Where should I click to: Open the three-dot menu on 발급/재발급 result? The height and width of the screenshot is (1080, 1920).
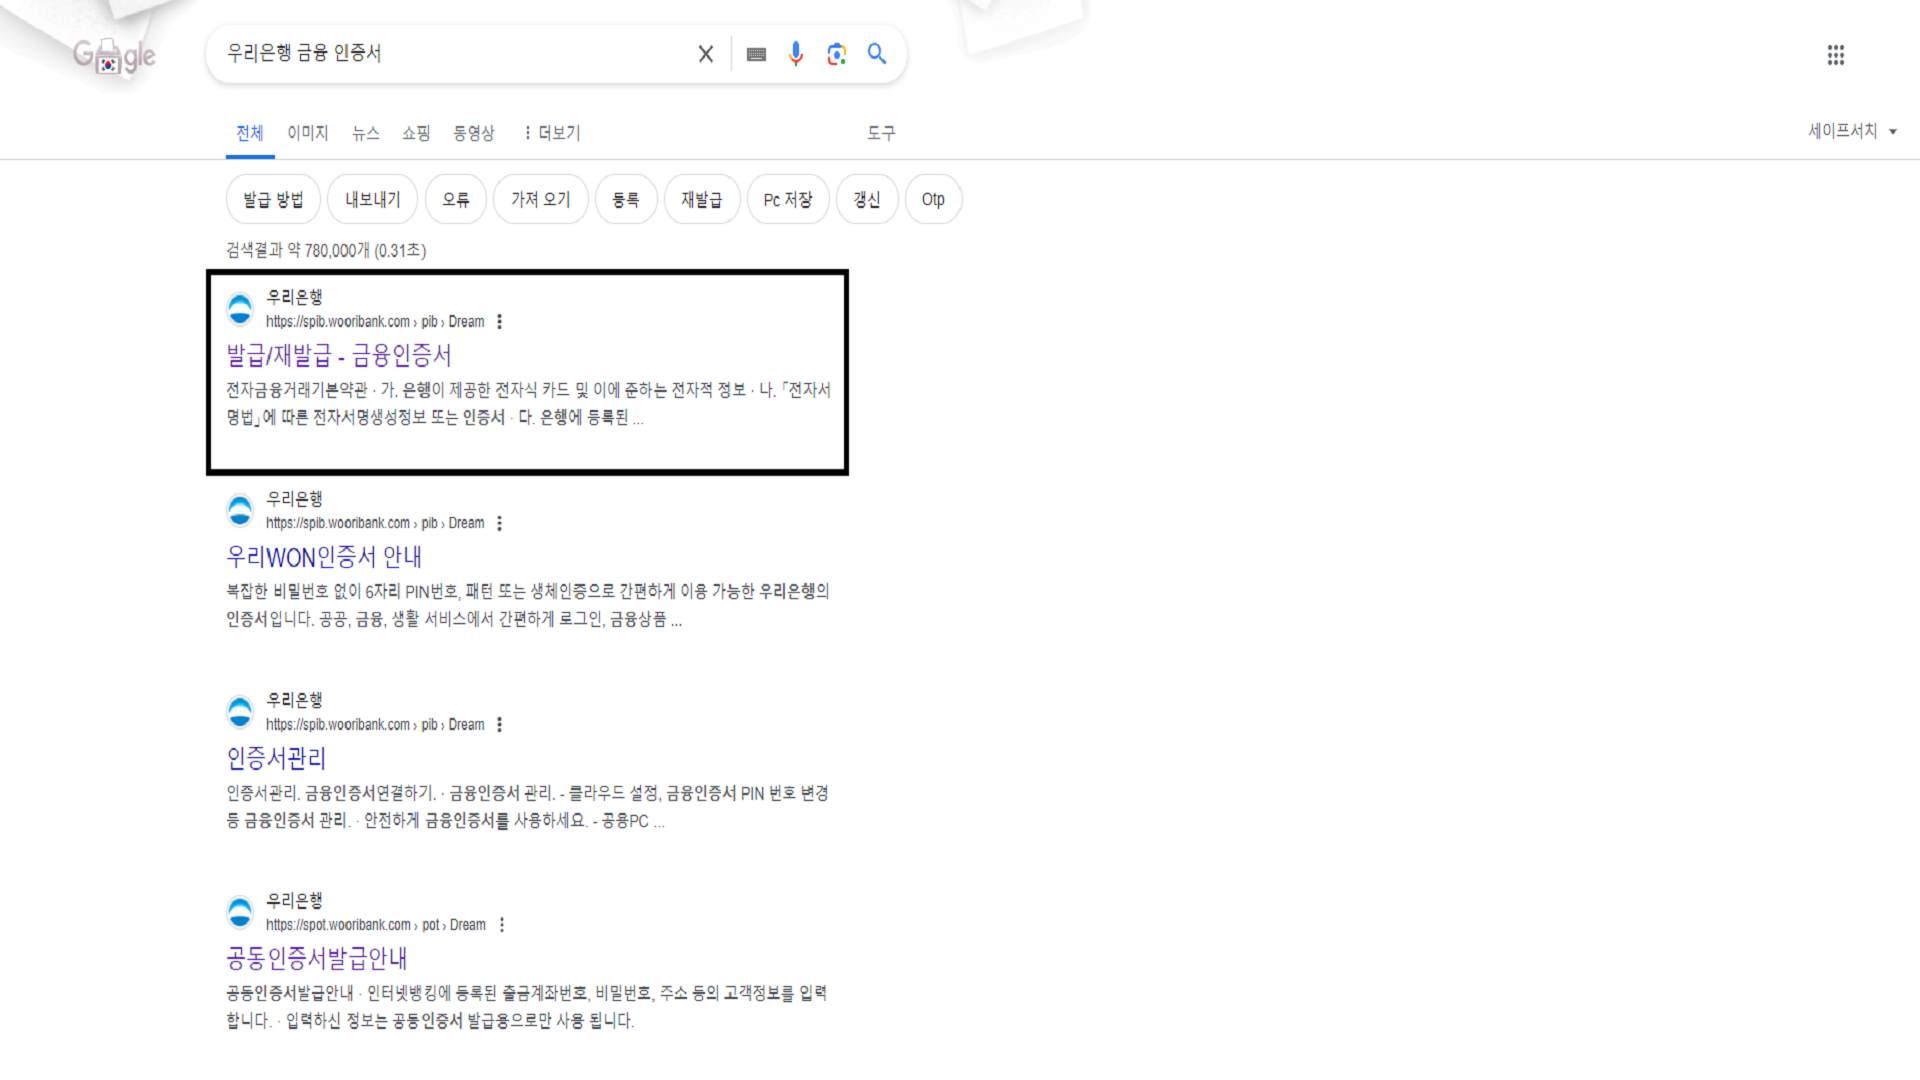pyautogui.click(x=499, y=321)
